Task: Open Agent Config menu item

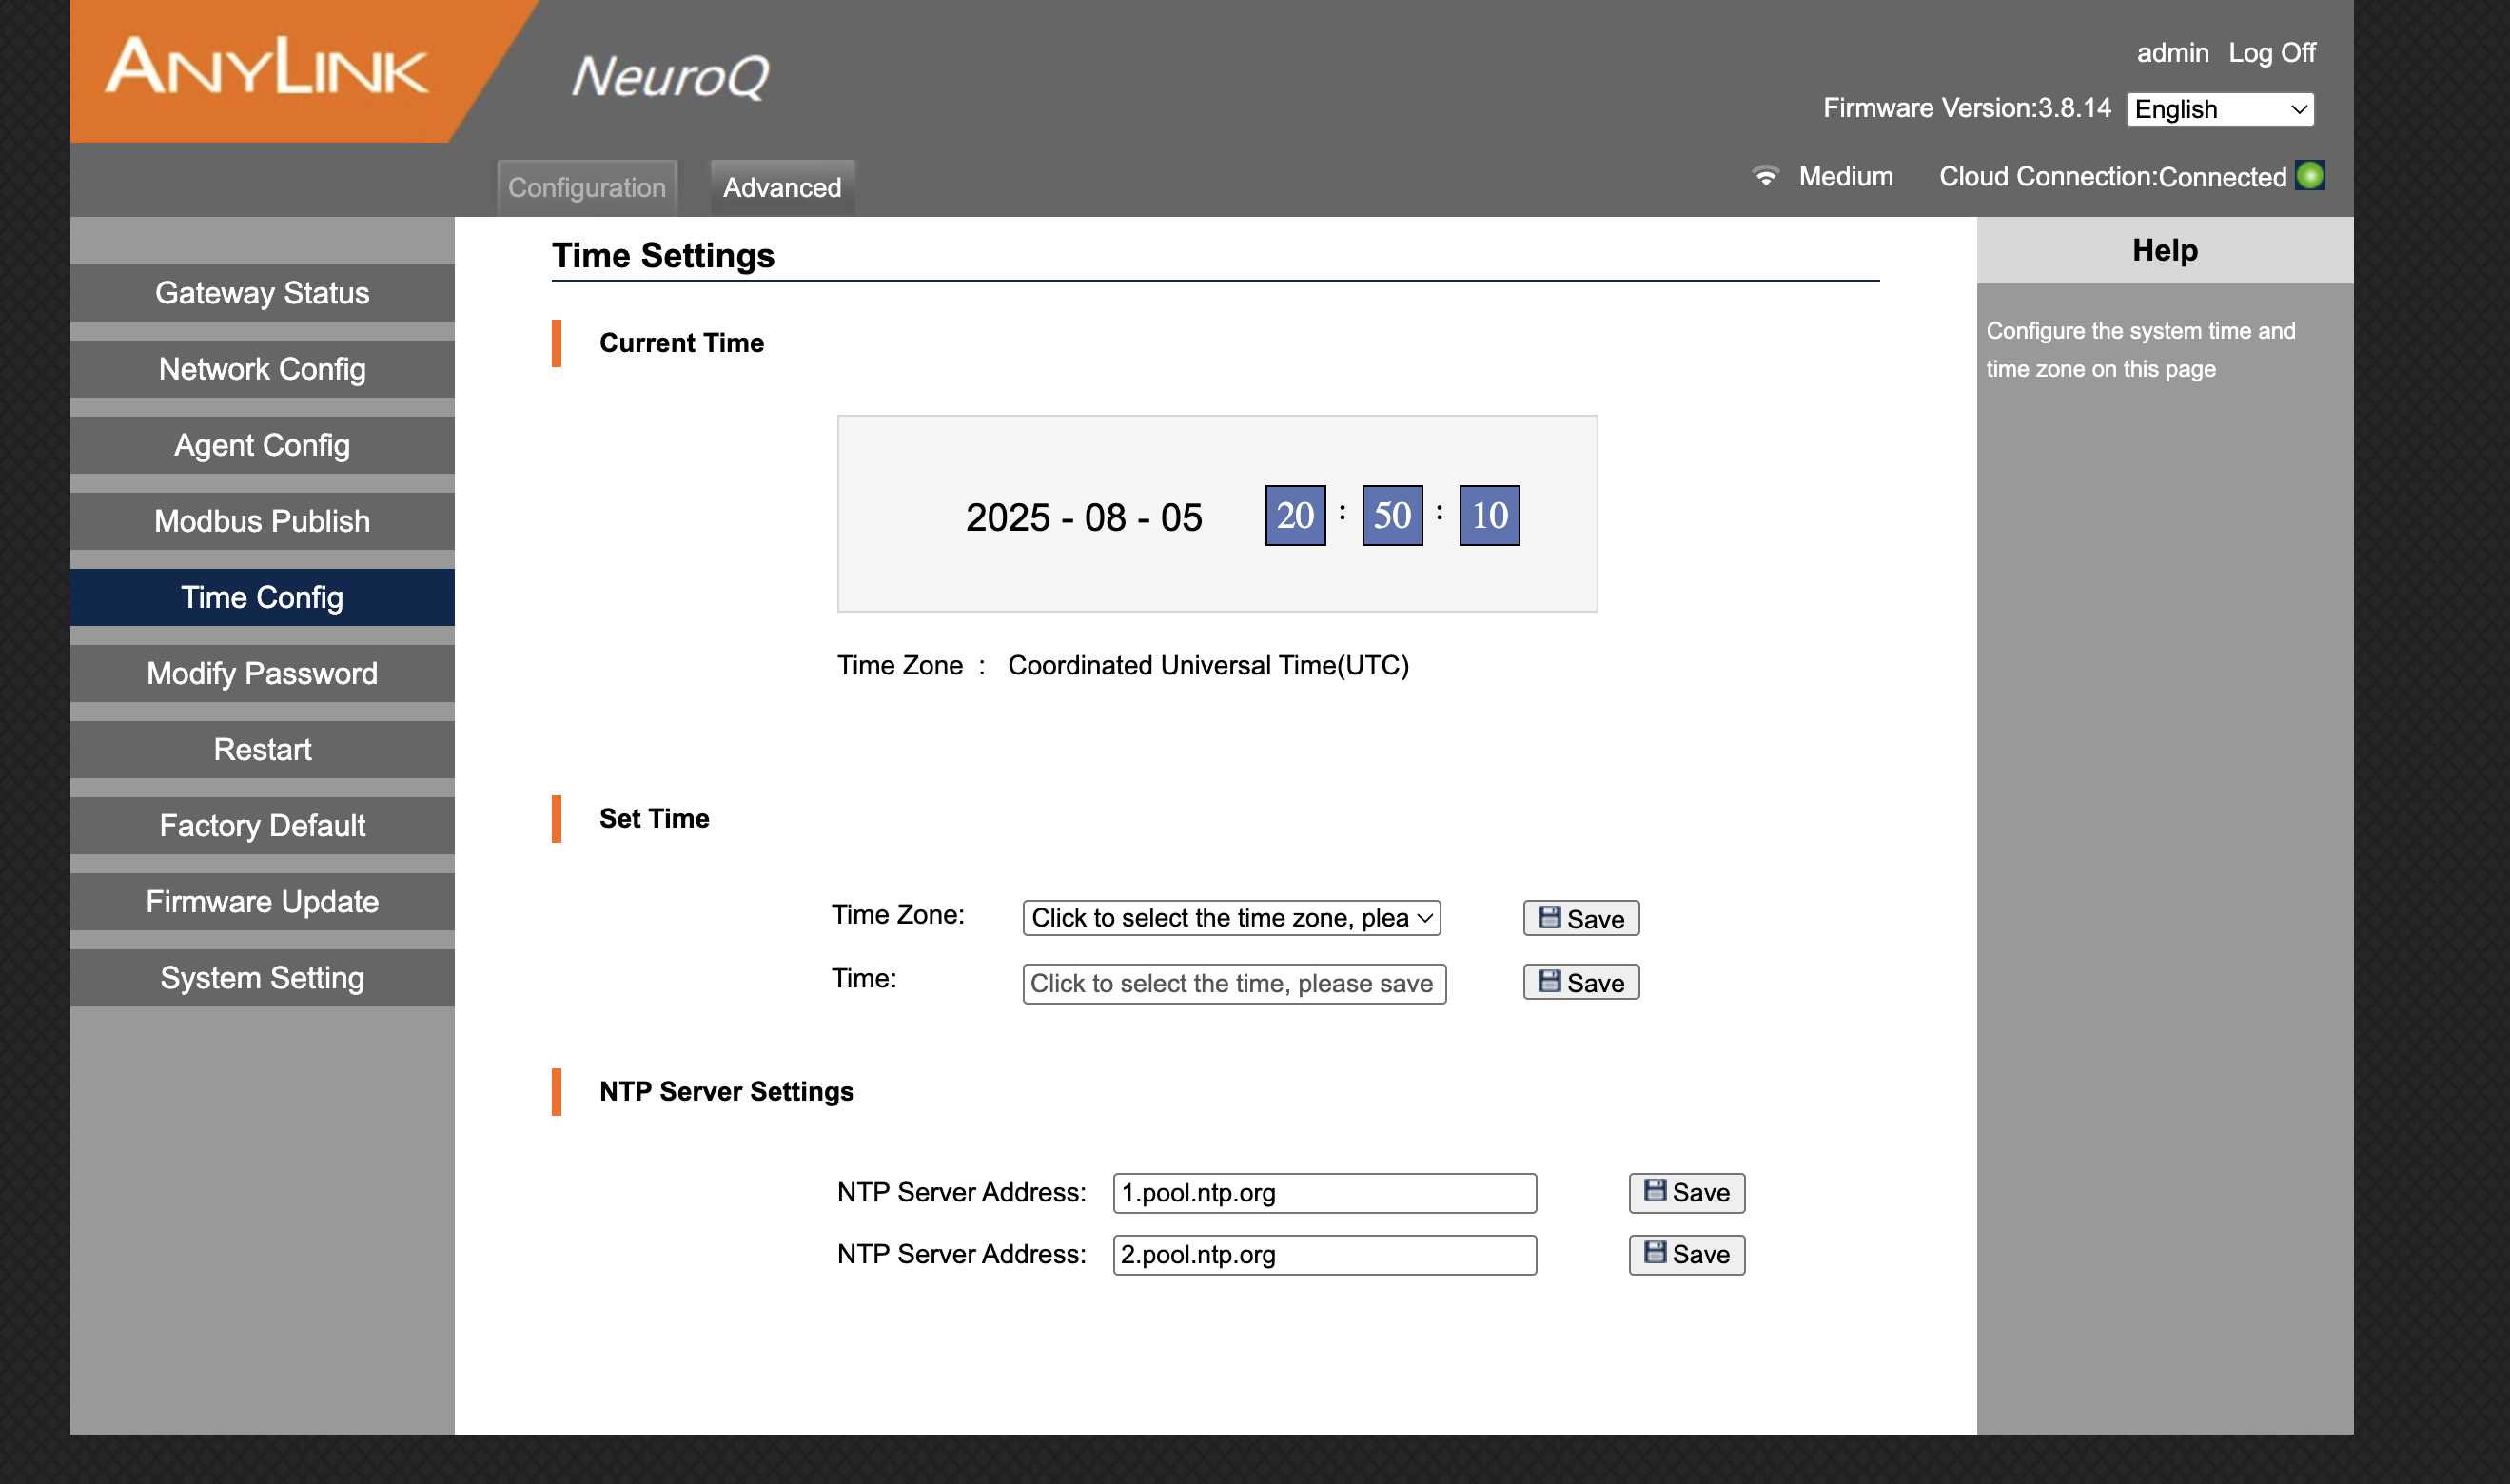Action: (x=262, y=445)
